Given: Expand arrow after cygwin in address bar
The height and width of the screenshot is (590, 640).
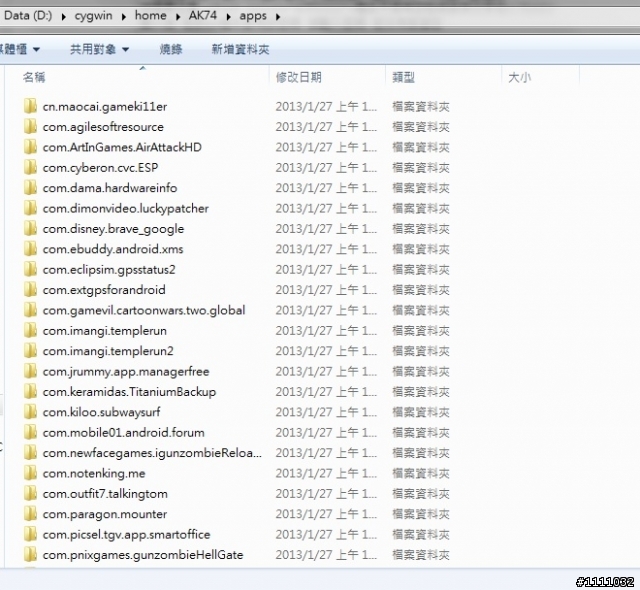Looking at the screenshot, I should 124,17.
